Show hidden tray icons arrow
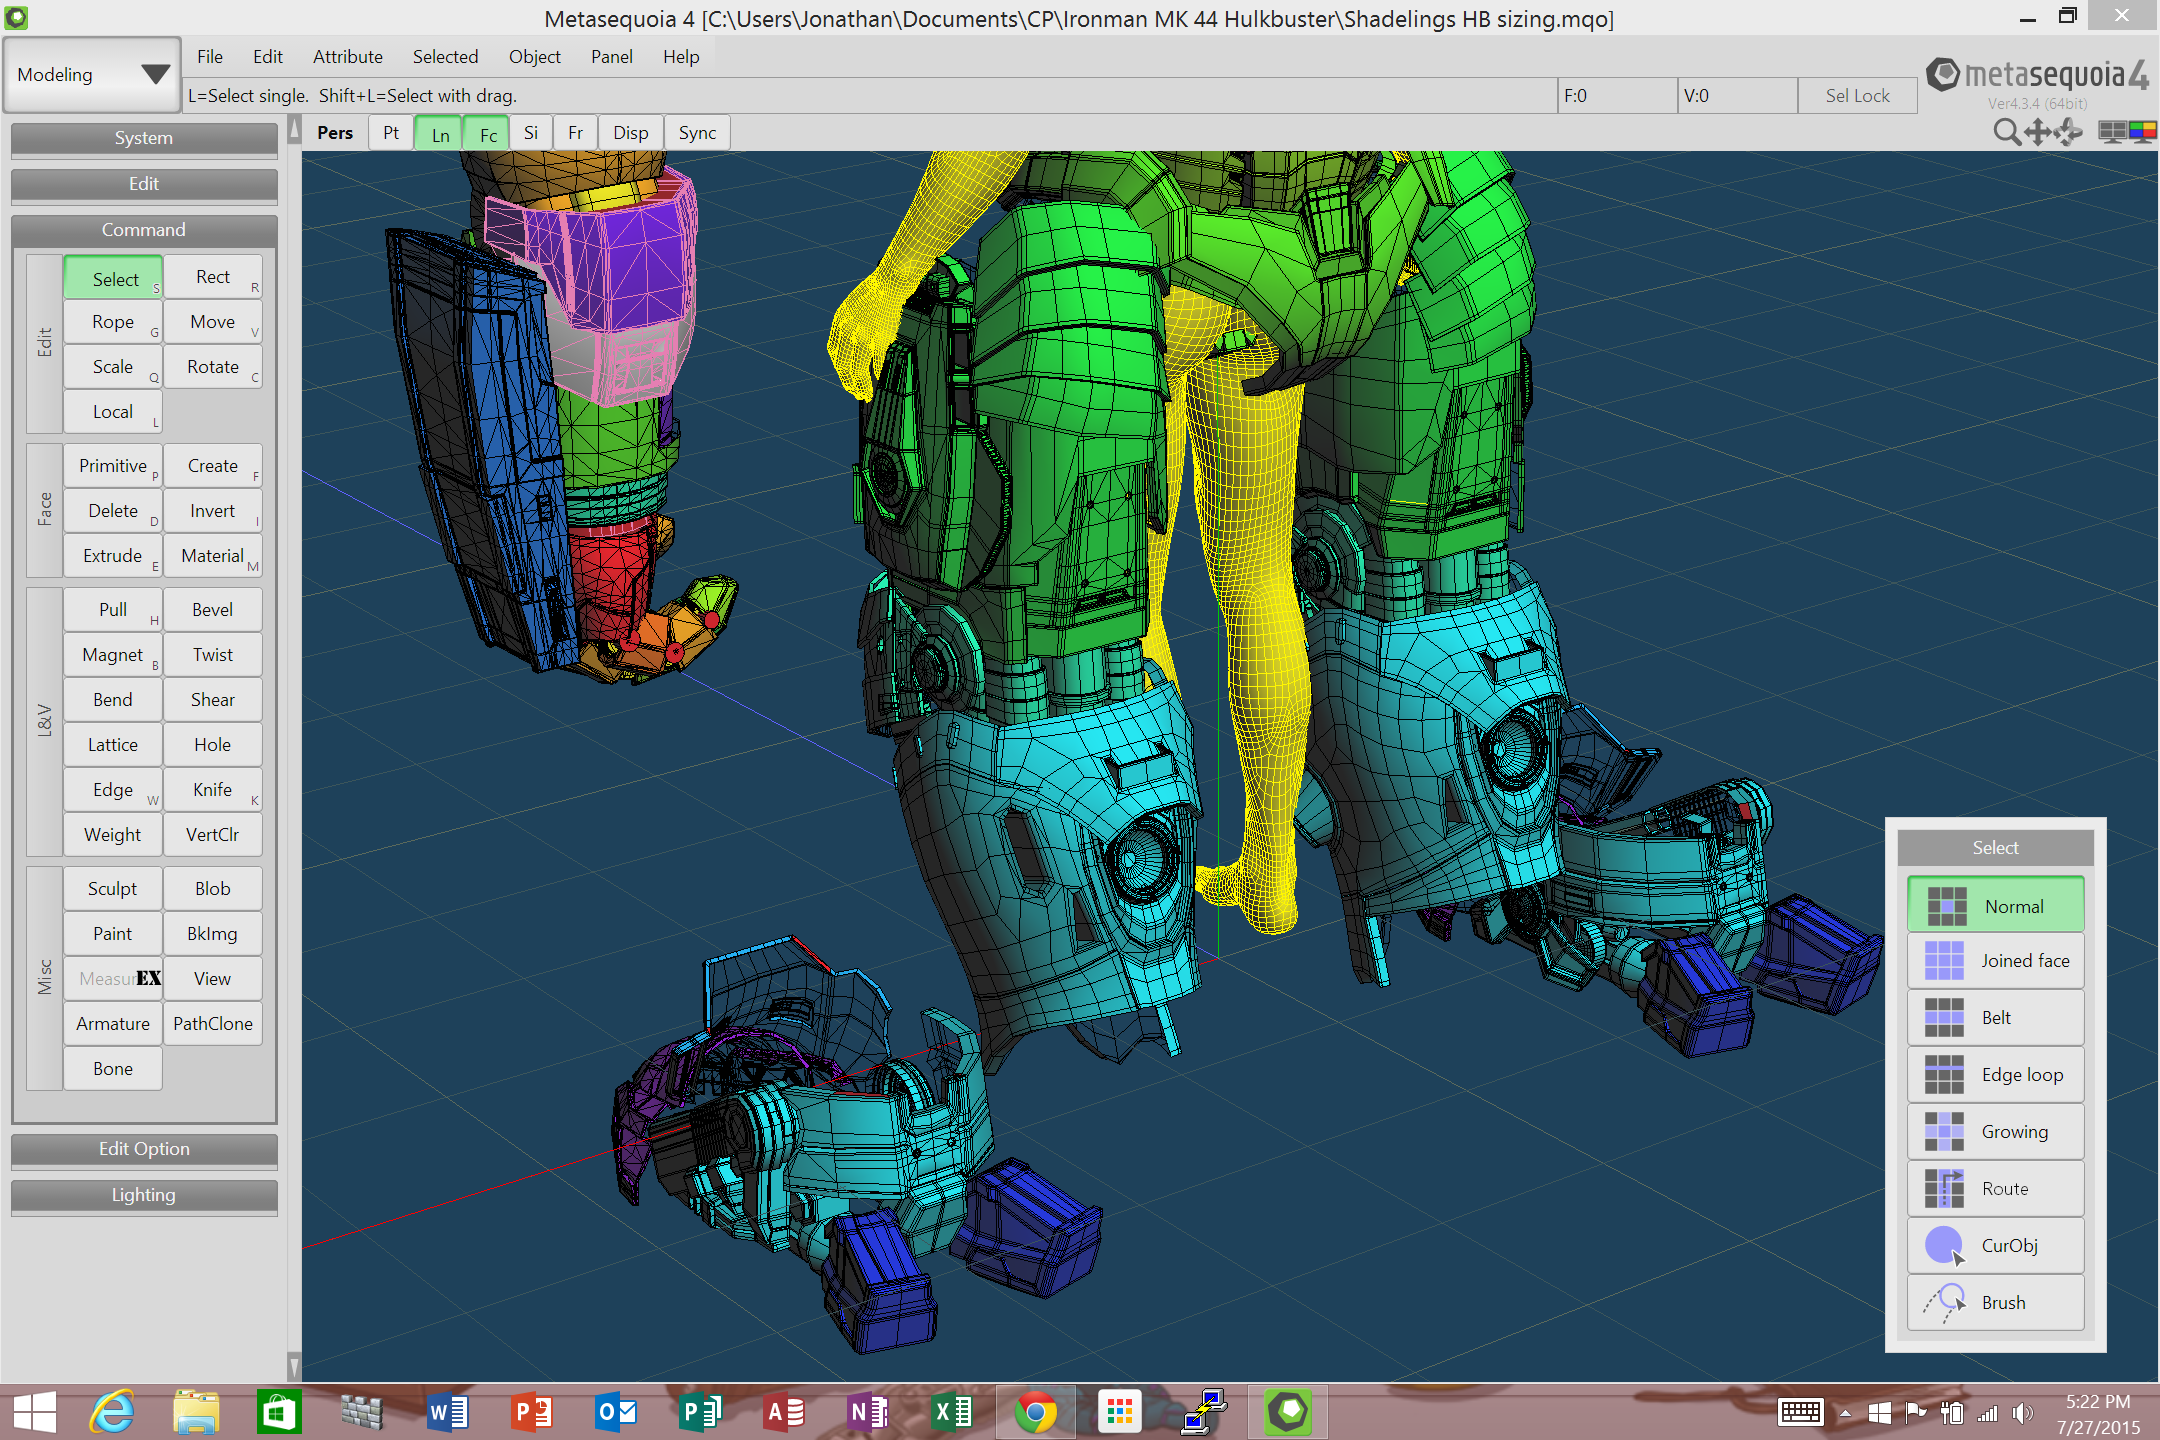Screen dimensions: 2160x1440 pyautogui.click(x=1845, y=1413)
